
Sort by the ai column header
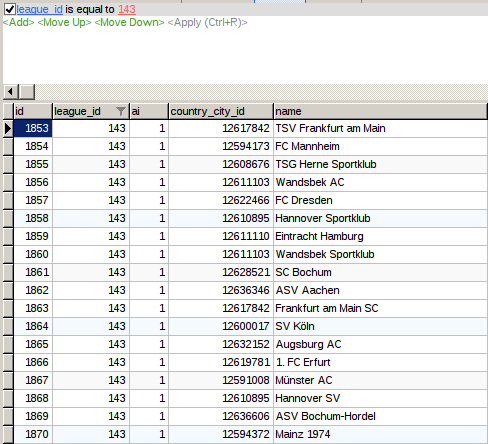[149, 111]
